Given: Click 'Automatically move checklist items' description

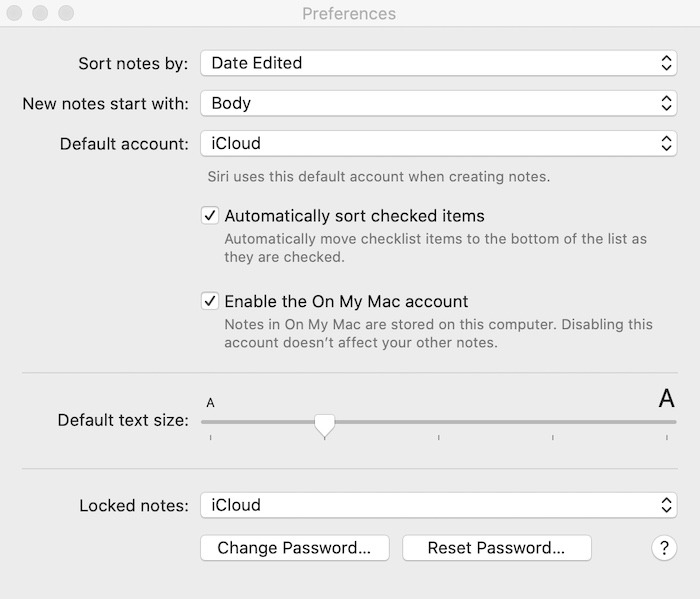Looking at the screenshot, I should (x=435, y=248).
